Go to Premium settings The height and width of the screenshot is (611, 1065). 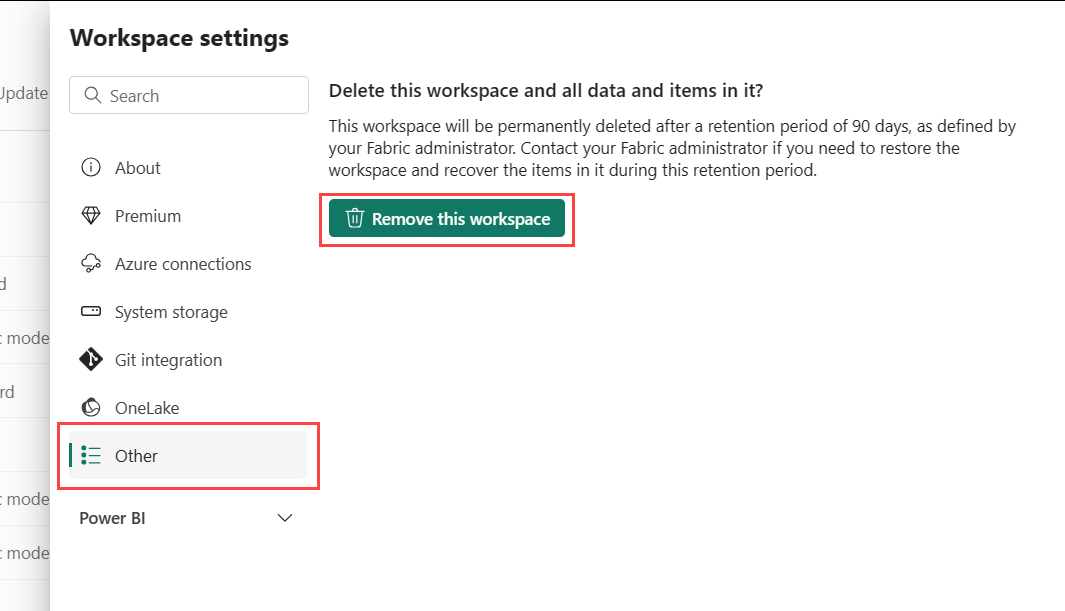(x=148, y=216)
